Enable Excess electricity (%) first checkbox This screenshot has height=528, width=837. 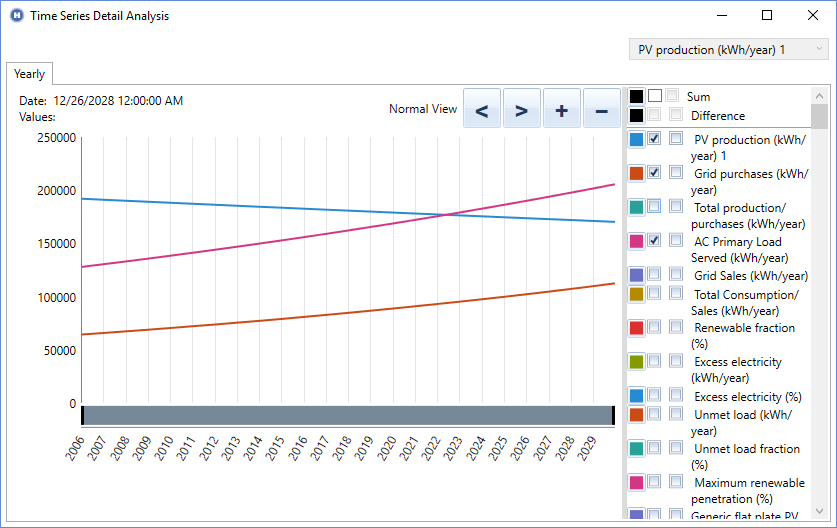pyautogui.click(x=654, y=395)
